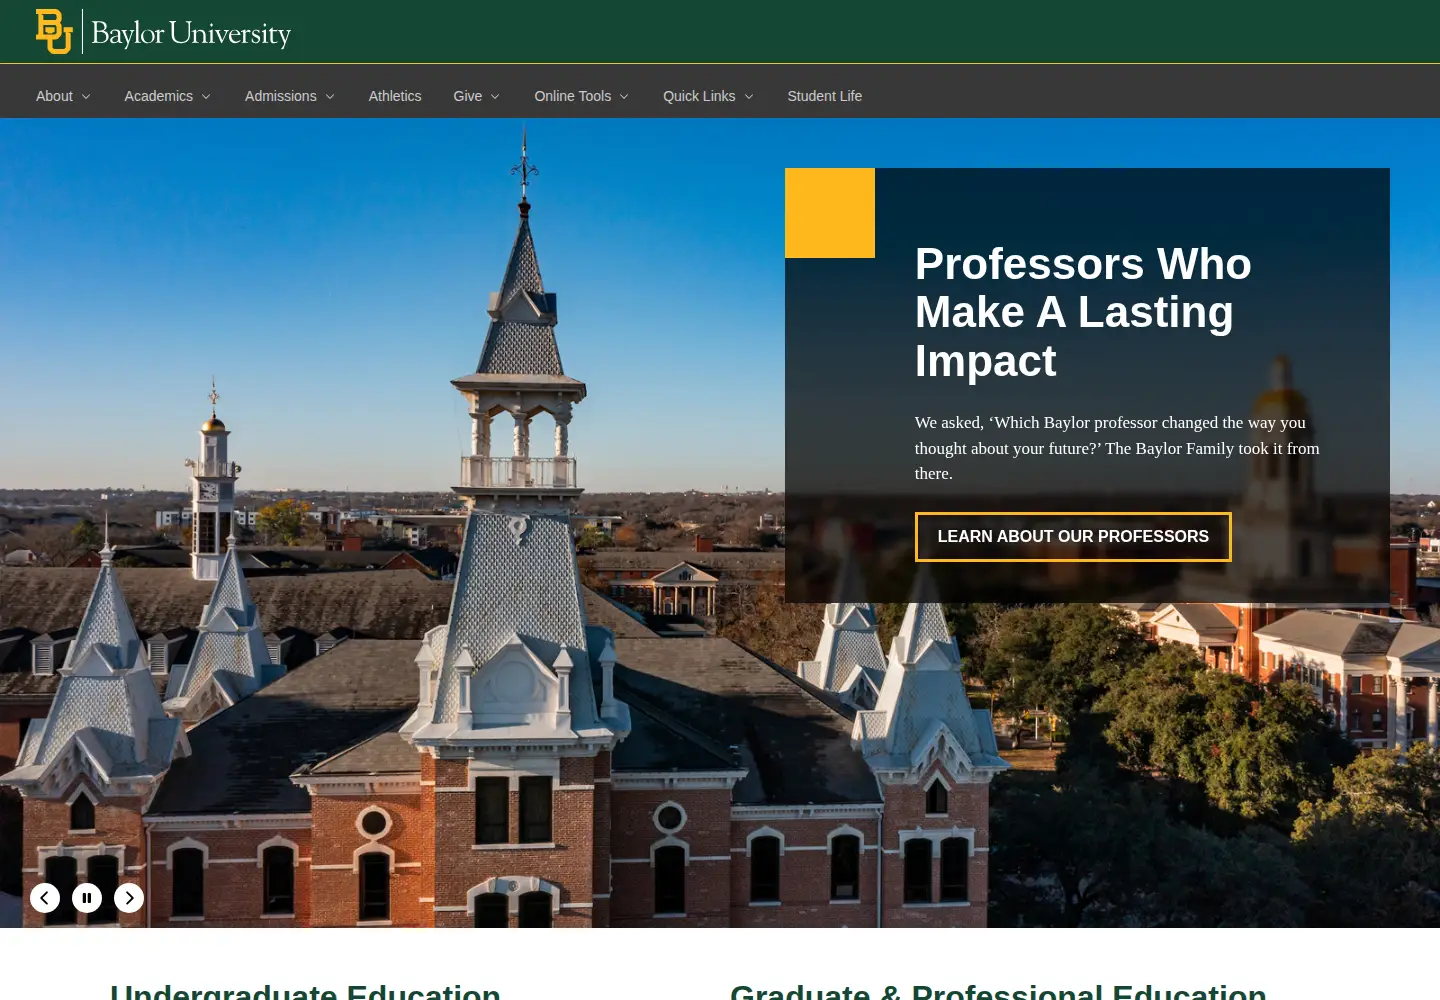Expand the Admissions menu
The width and height of the screenshot is (1440, 1000).
coord(289,96)
